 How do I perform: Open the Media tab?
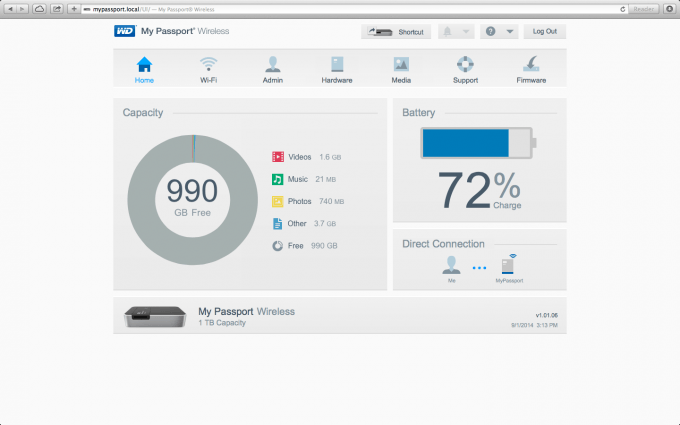[x=401, y=69]
